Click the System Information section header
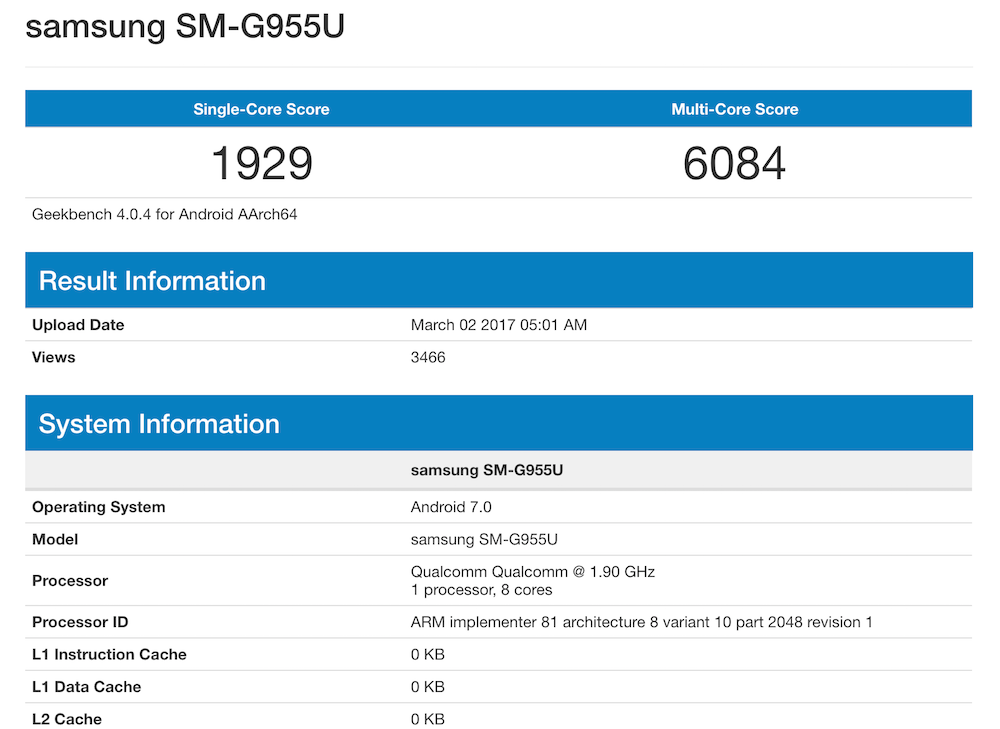The image size is (1000, 729). click(159, 423)
